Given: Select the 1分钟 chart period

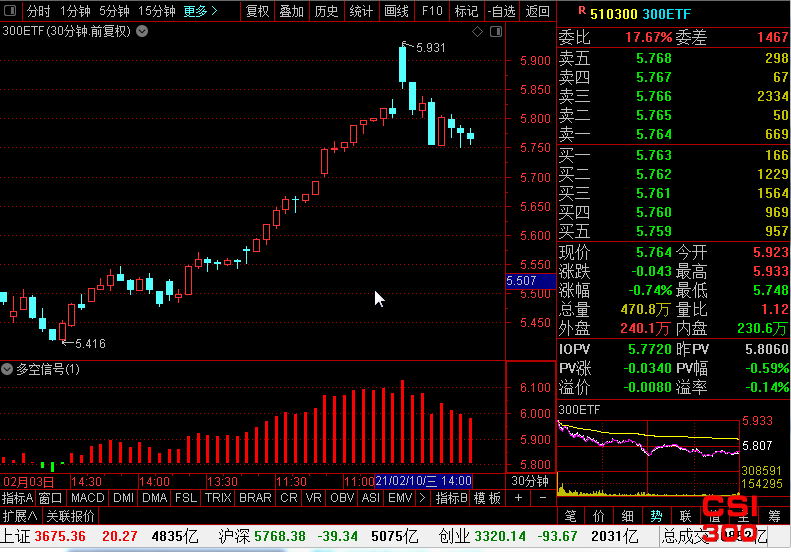Looking at the screenshot, I should point(75,11).
